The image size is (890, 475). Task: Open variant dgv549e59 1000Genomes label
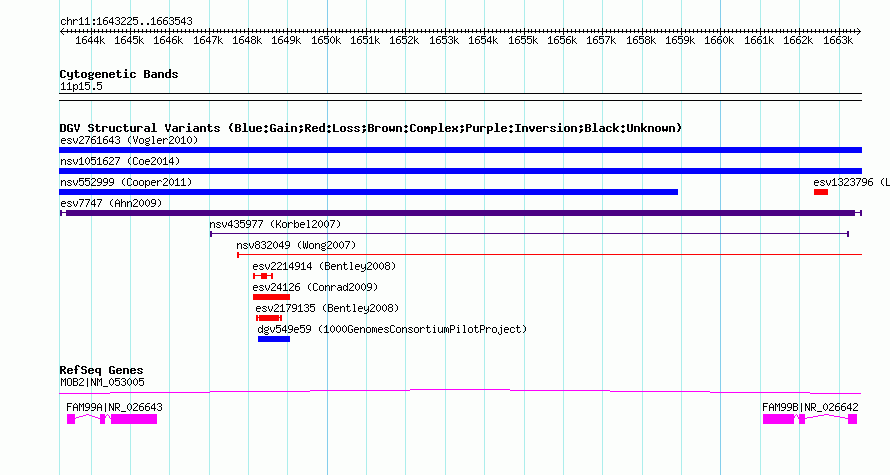click(x=392, y=329)
